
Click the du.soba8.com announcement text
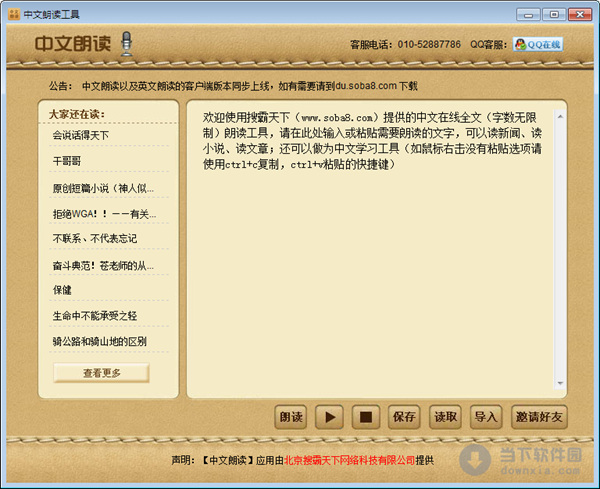click(366, 86)
